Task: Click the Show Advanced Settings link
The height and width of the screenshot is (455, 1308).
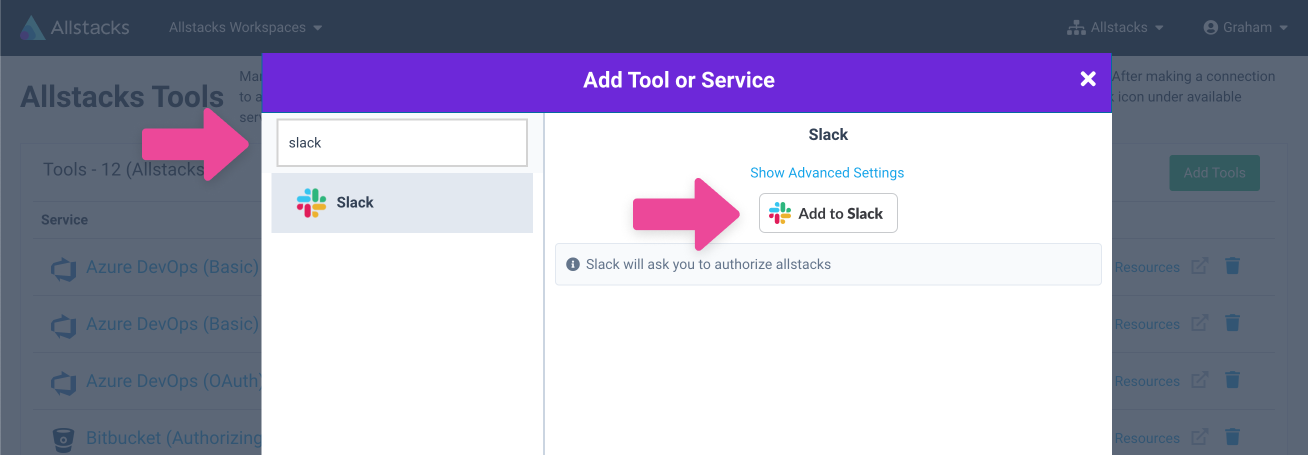Action: click(x=827, y=173)
